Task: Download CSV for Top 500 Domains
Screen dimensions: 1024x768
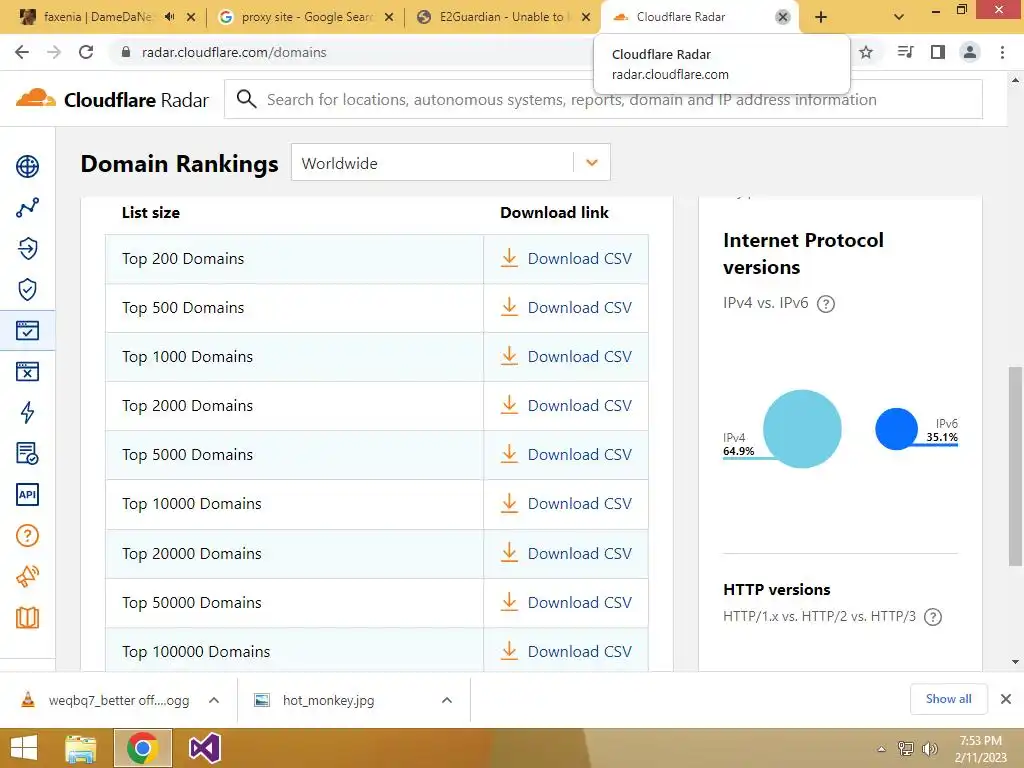Action: [566, 308]
